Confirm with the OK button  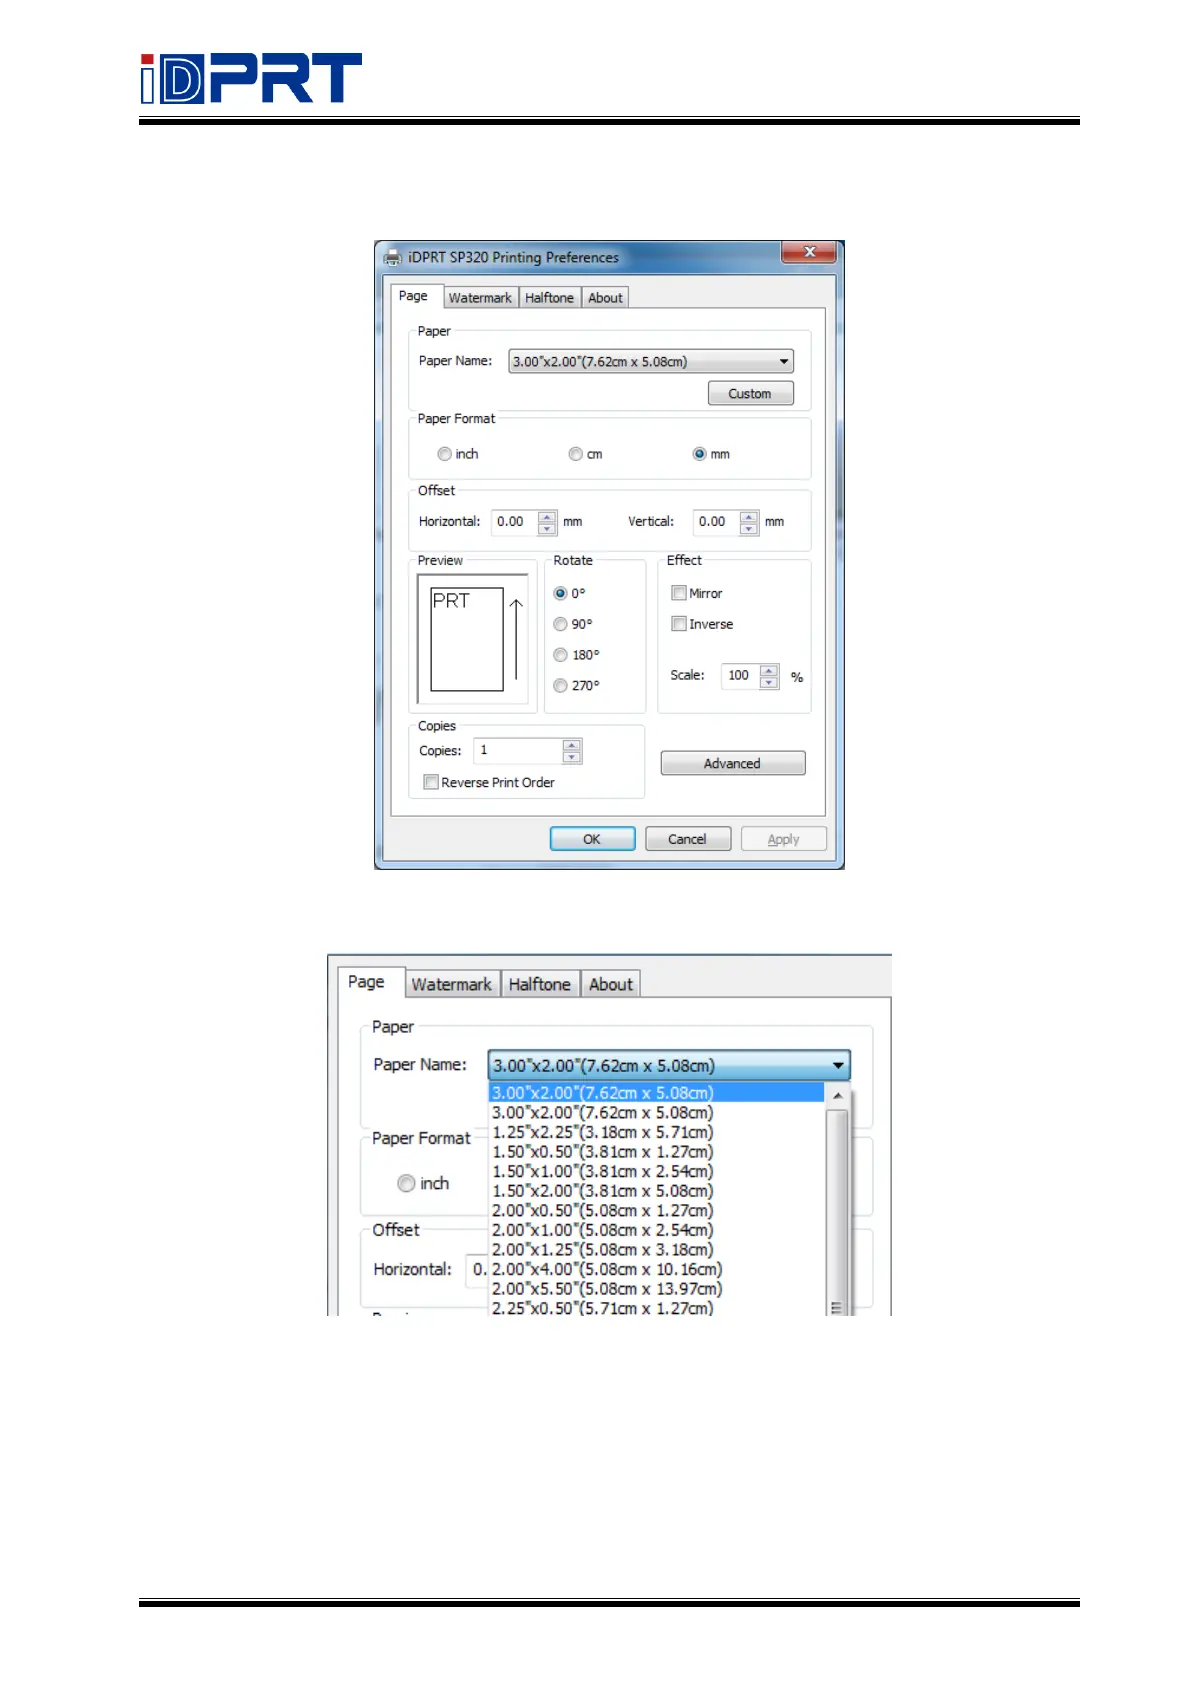[592, 839]
